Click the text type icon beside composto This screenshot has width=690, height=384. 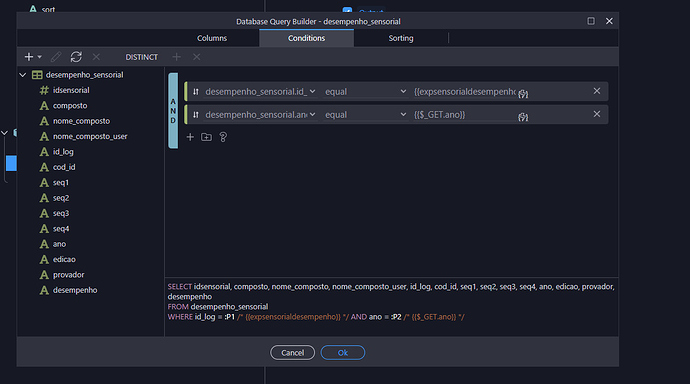click(x=44, y=106)
